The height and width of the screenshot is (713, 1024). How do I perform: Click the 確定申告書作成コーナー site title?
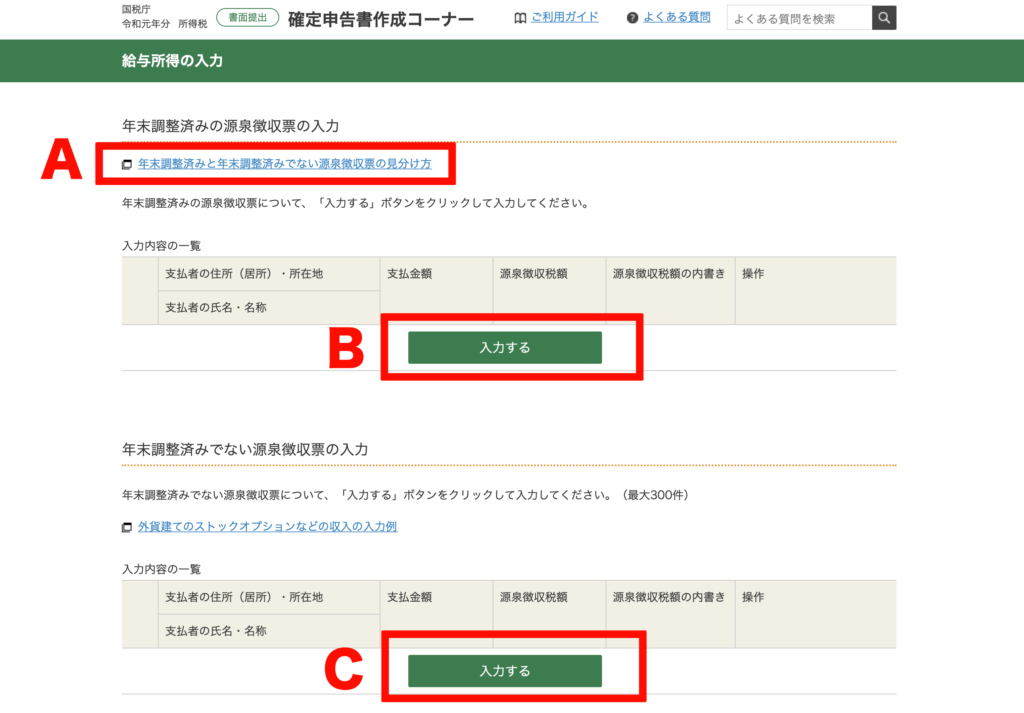(x=380, y=19)
